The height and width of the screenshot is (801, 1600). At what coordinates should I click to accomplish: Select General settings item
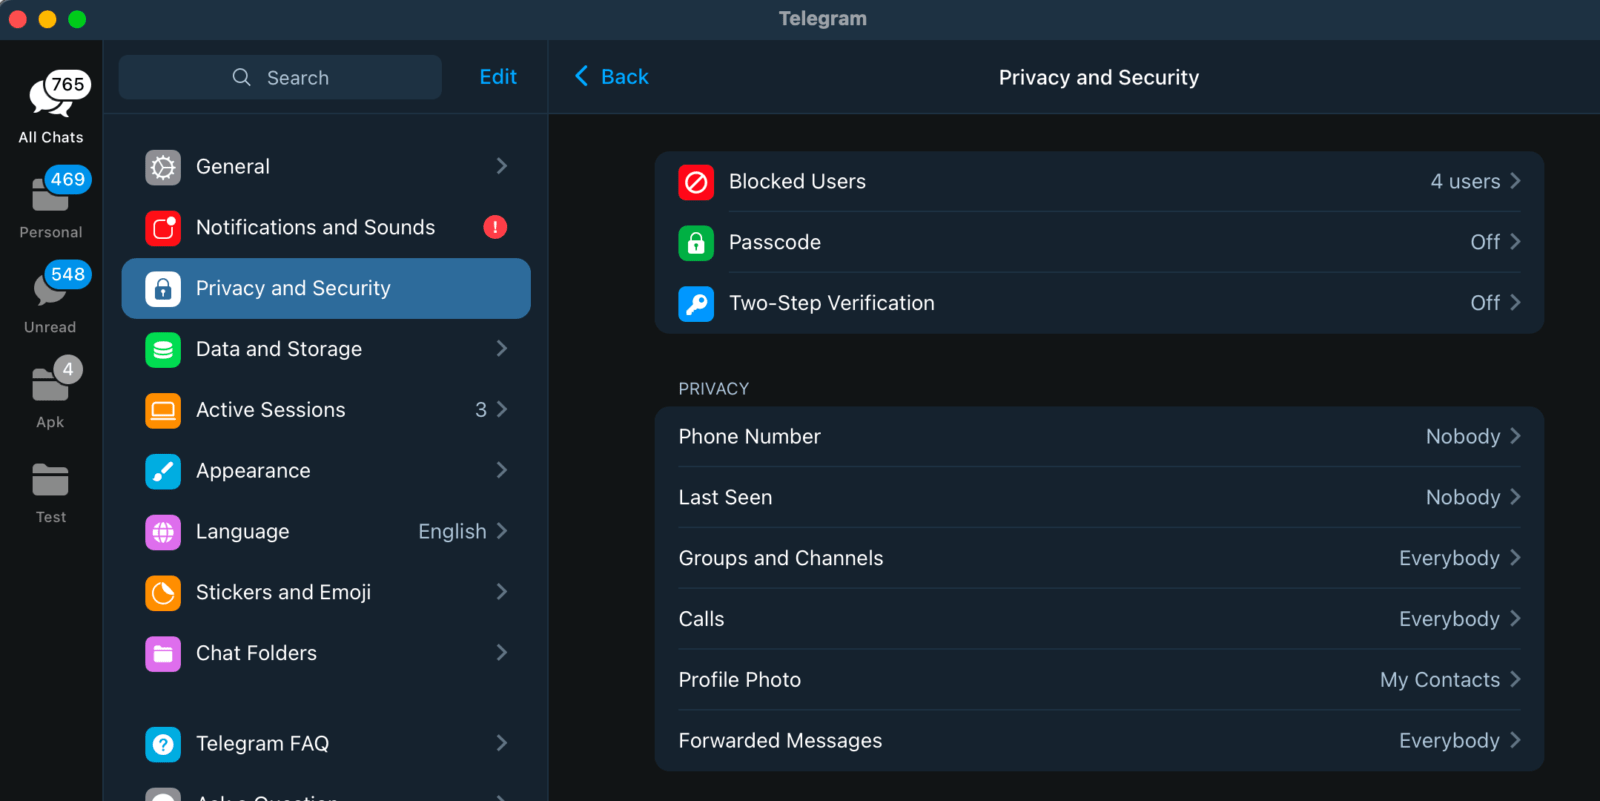point(326,167)
